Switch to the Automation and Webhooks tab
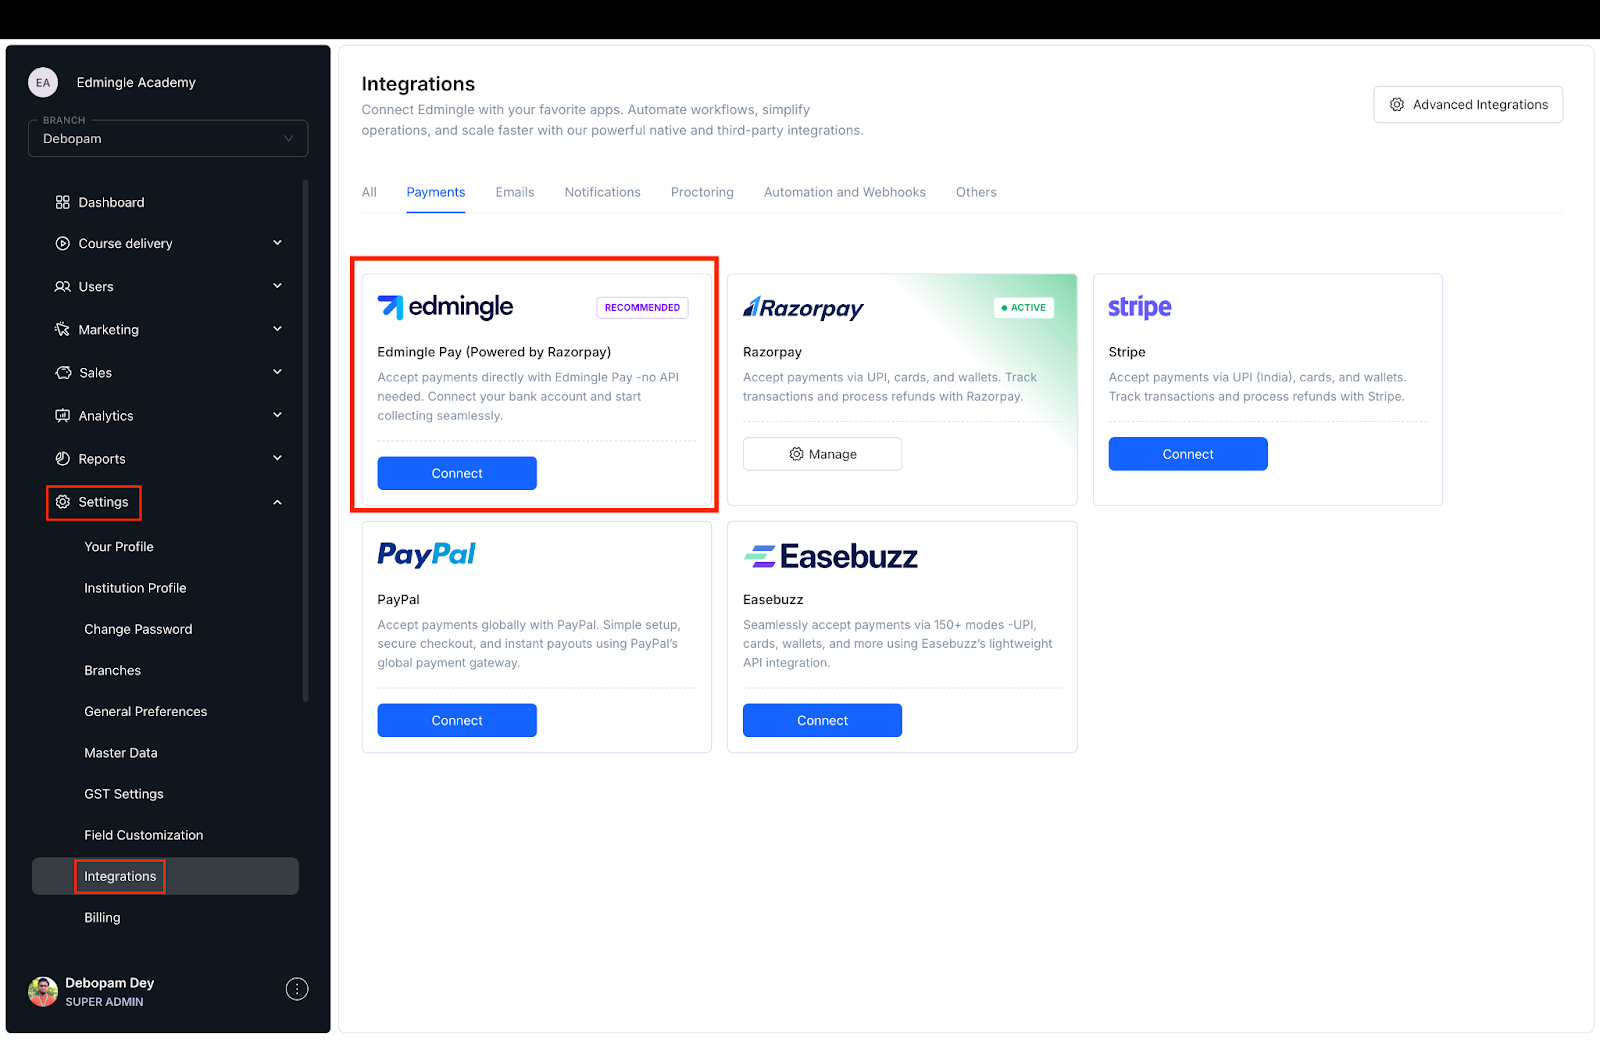 [845, 192]
